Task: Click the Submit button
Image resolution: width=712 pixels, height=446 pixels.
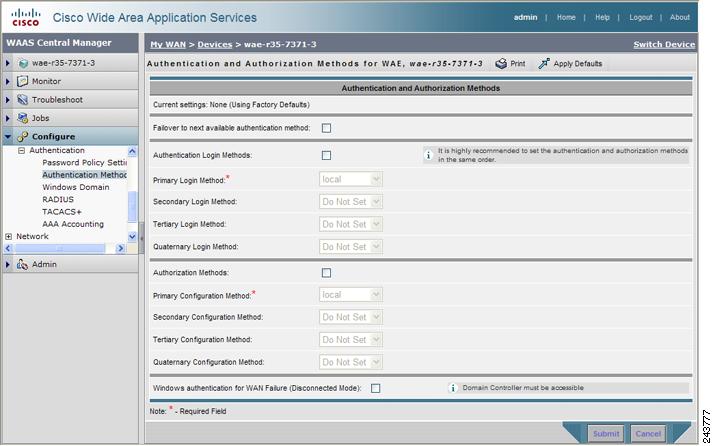Action: tap(606, 434)
